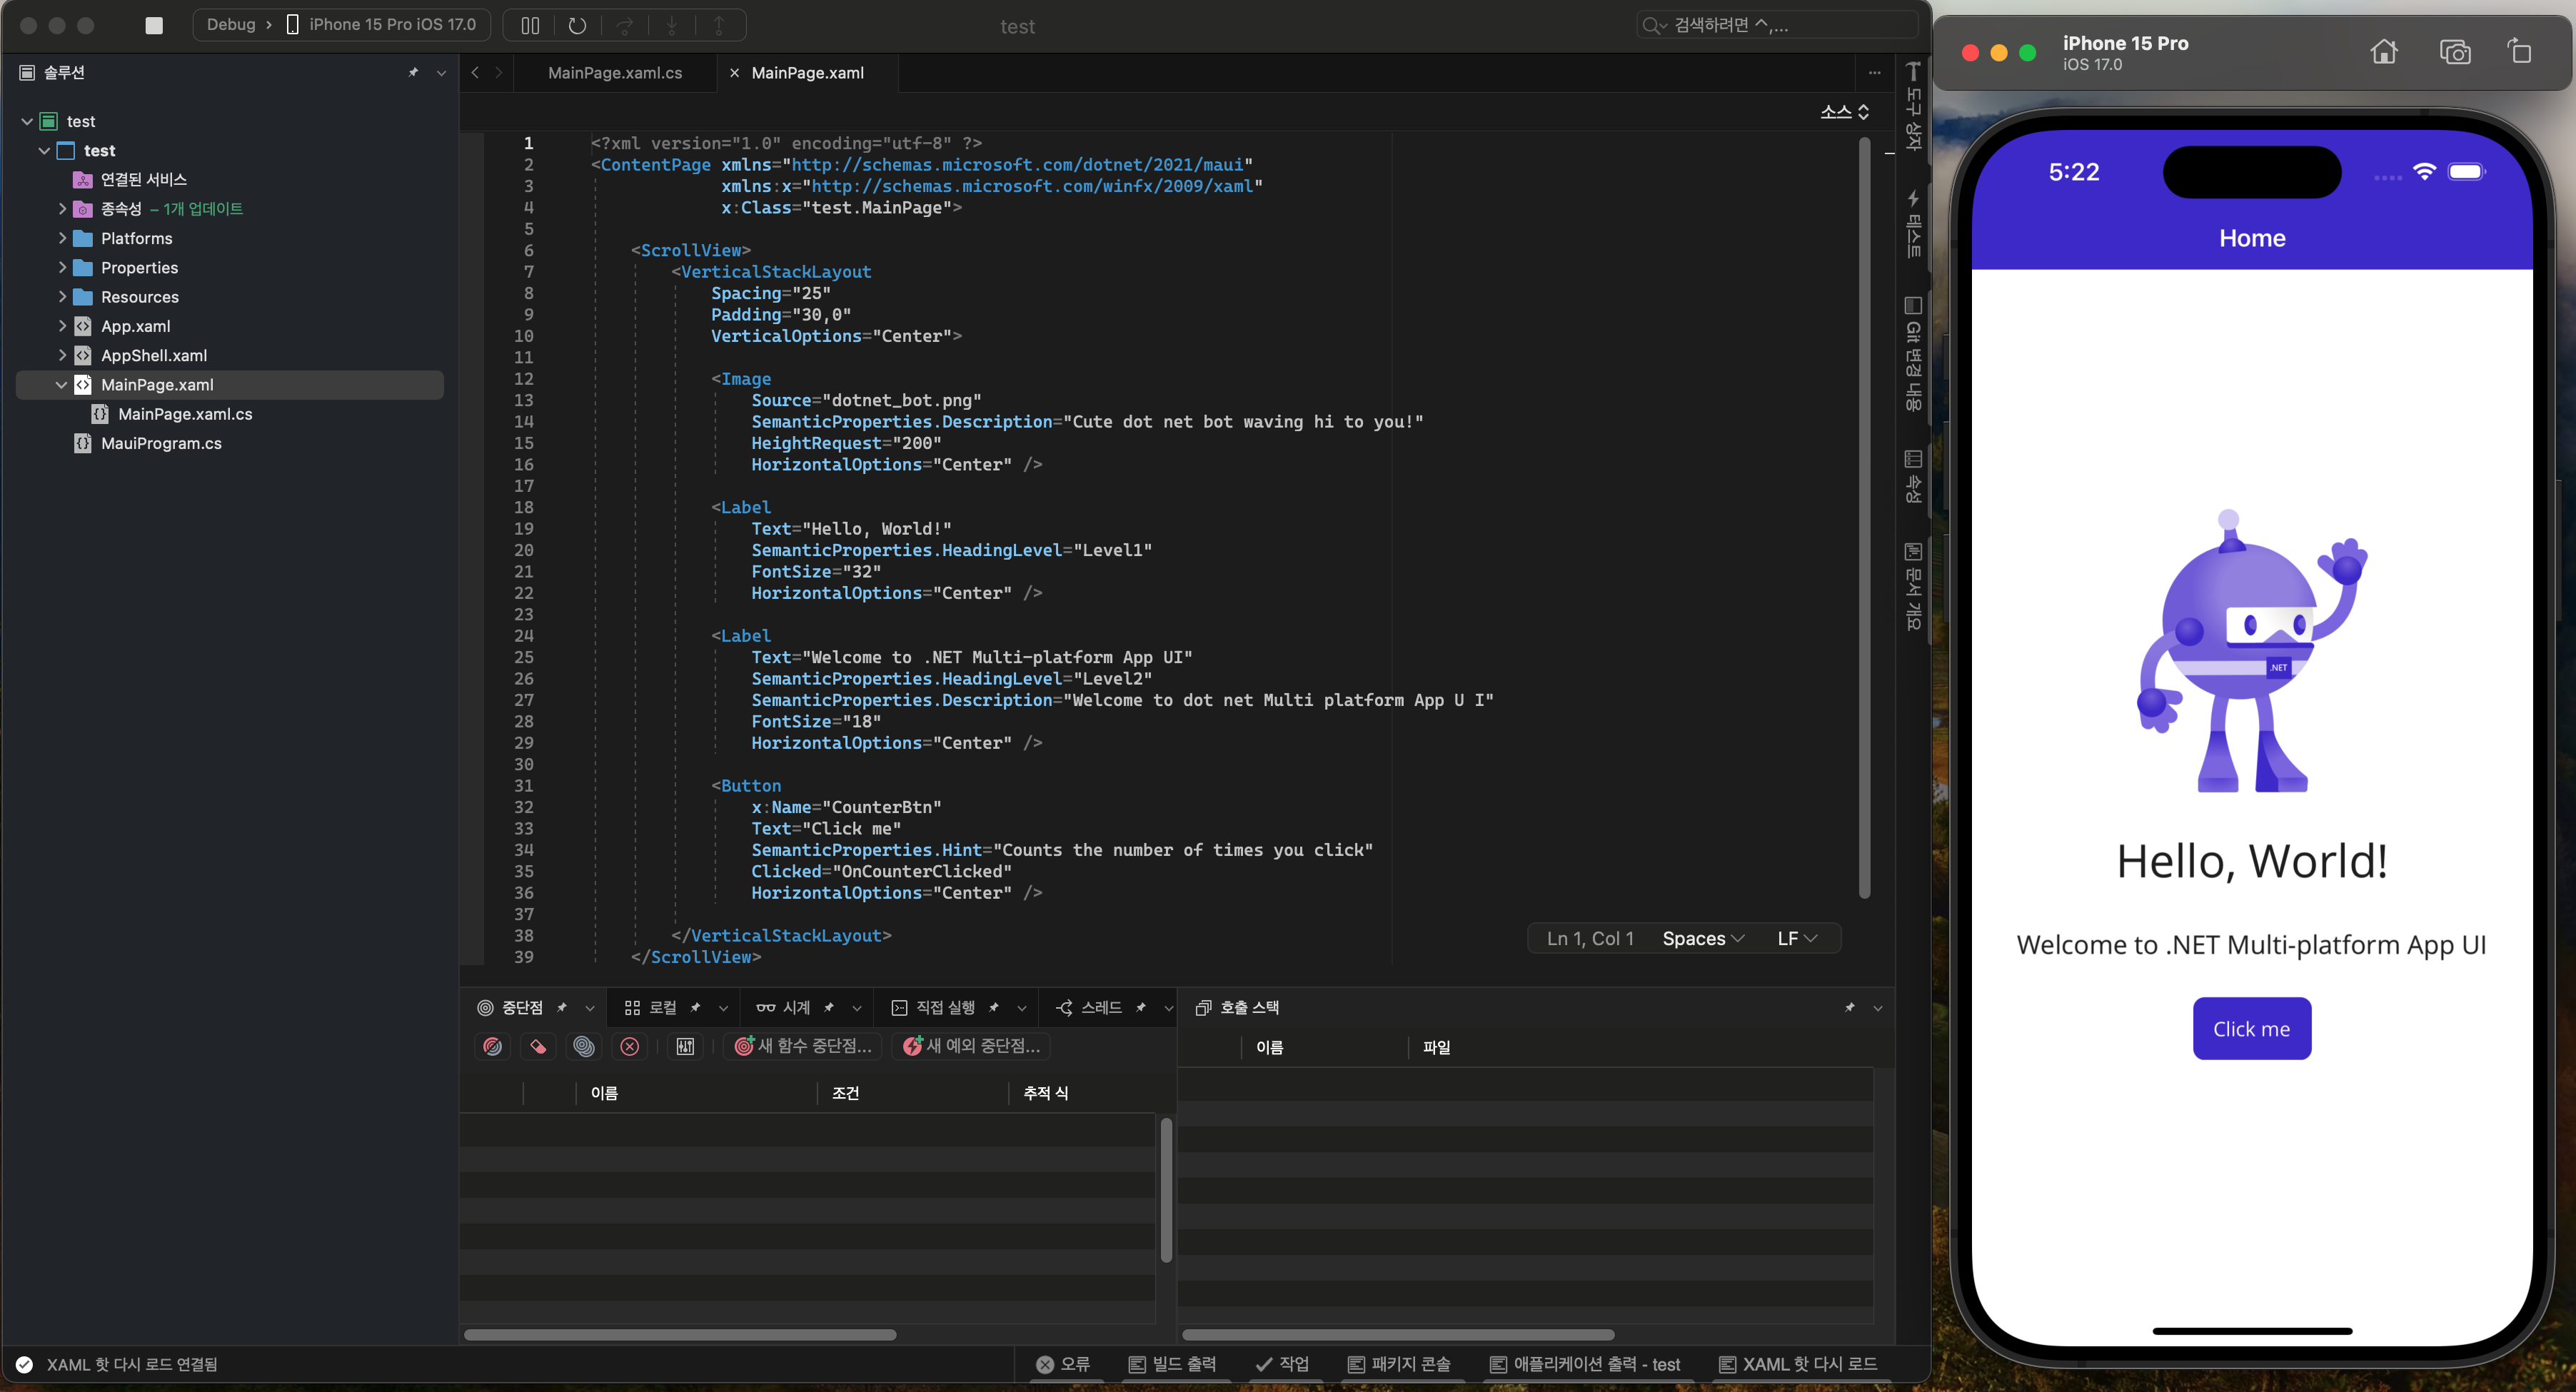Open the 오류 errors pane
2576x1392 pixels.
click(x=1063, y=1364)
